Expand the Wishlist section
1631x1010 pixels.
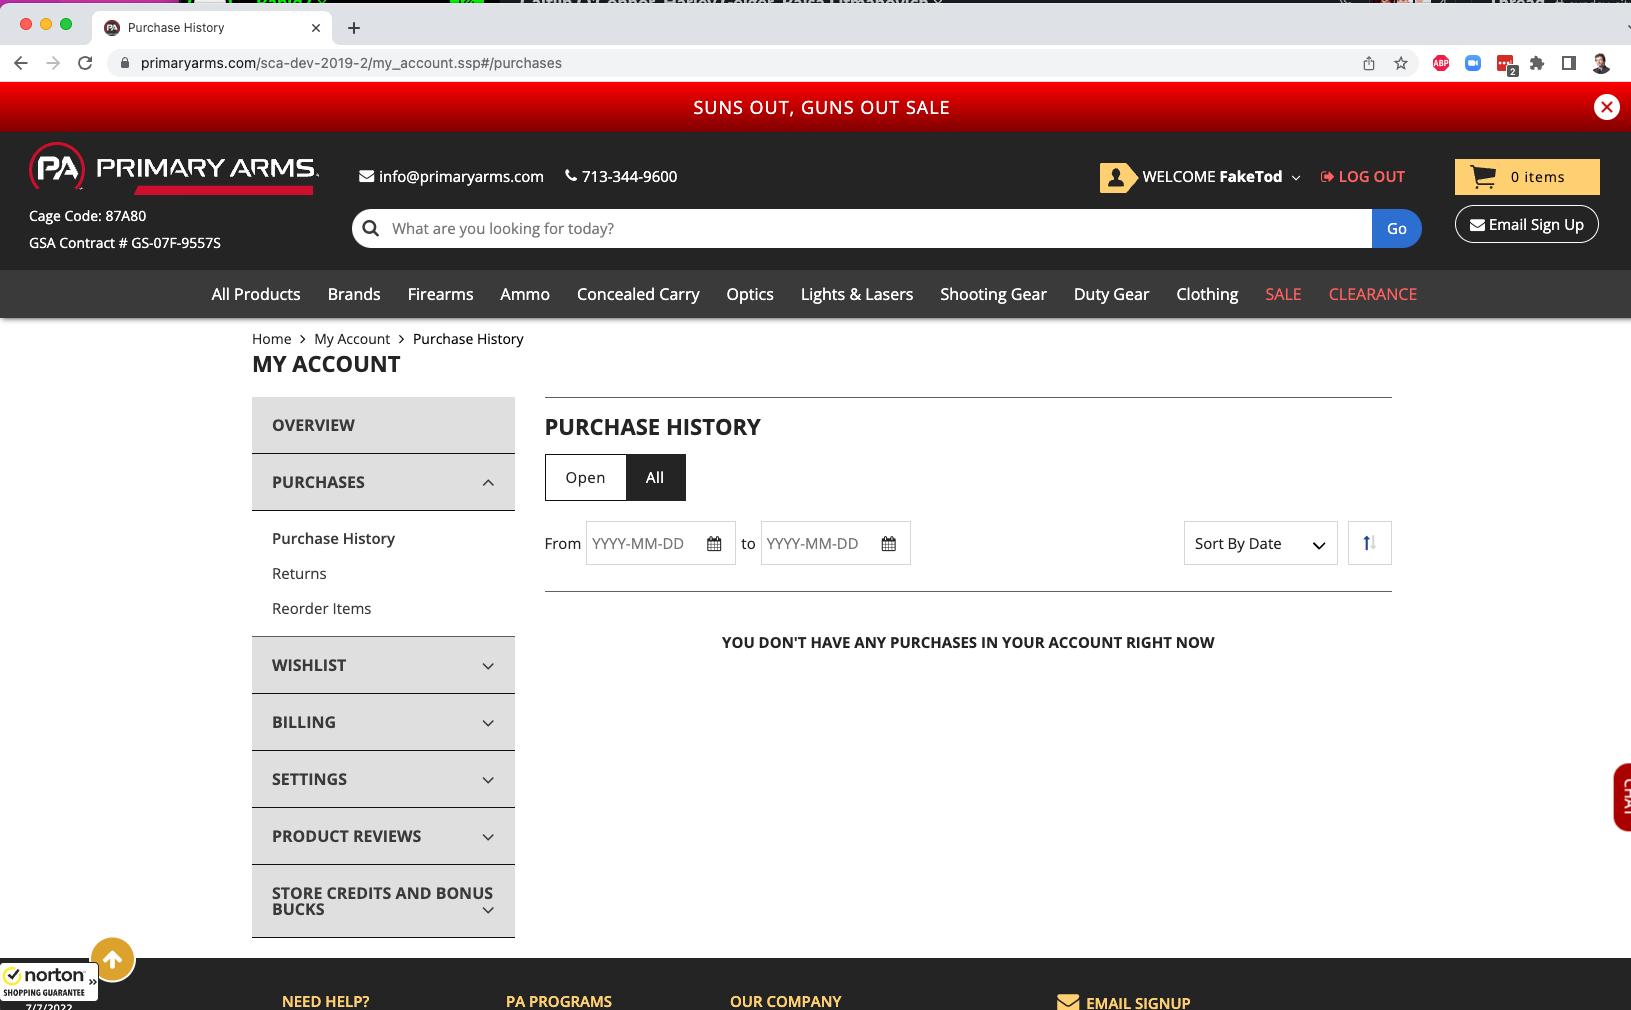coord(383,666)
